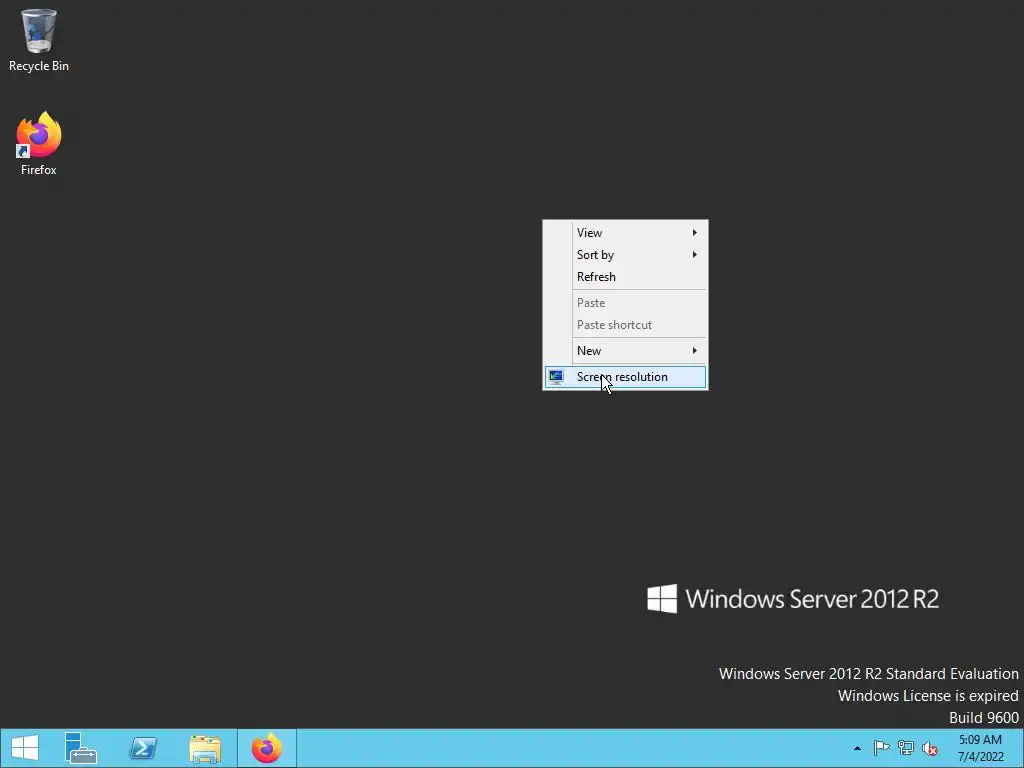Expand the View submenu
The width and height of the screenshot is (1024, 768).
pyautogui.click(x=626, y=232)
